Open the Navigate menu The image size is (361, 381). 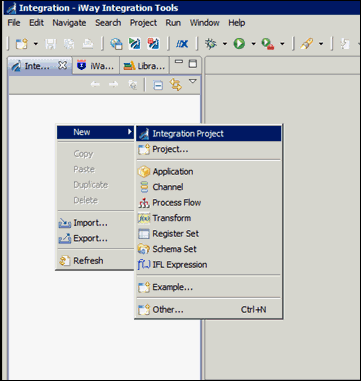point(69,23)
